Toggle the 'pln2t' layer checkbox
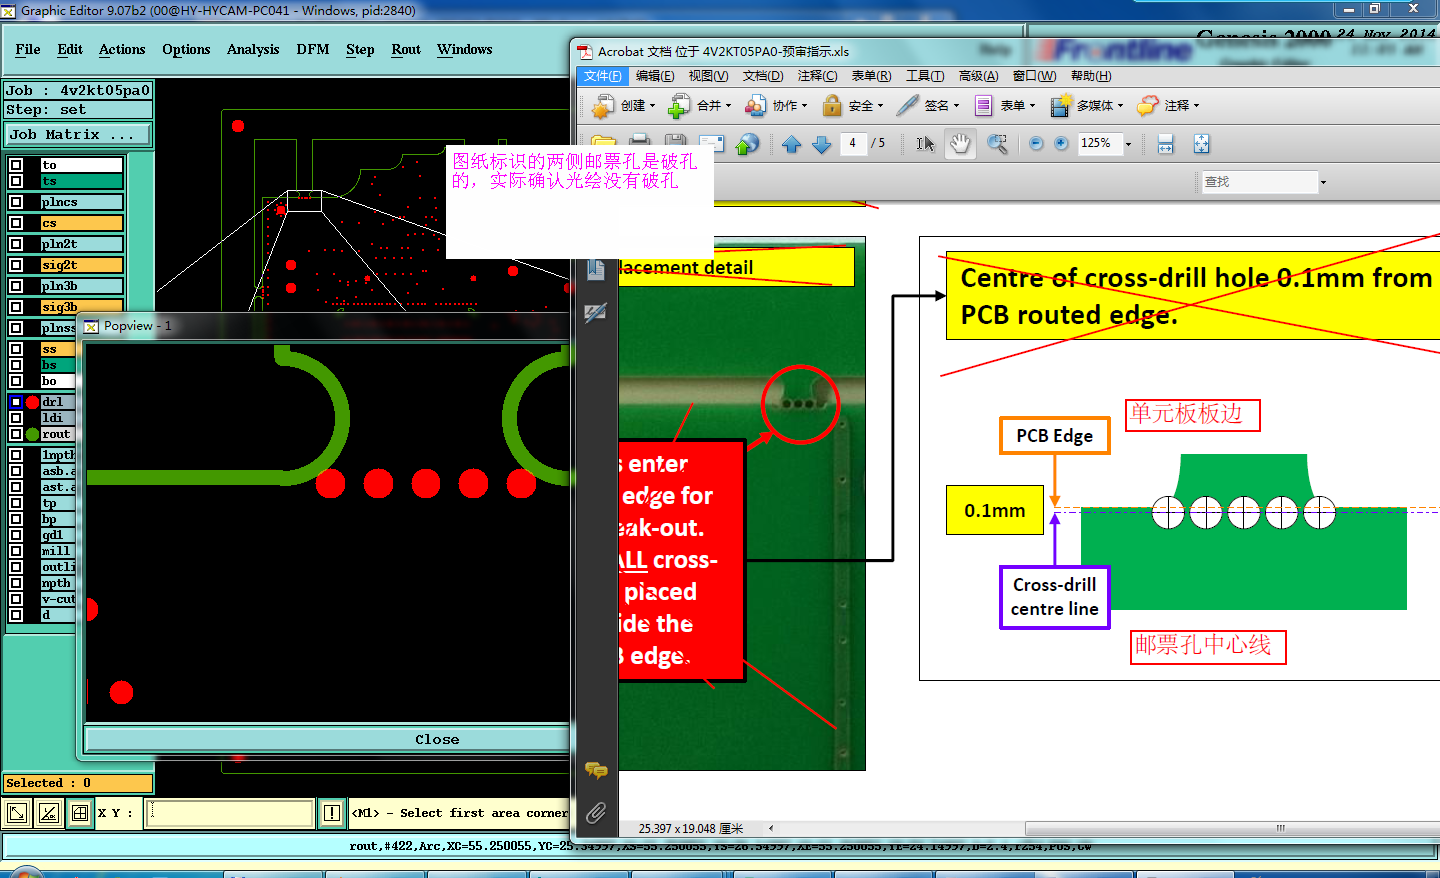 coord(16,244)
